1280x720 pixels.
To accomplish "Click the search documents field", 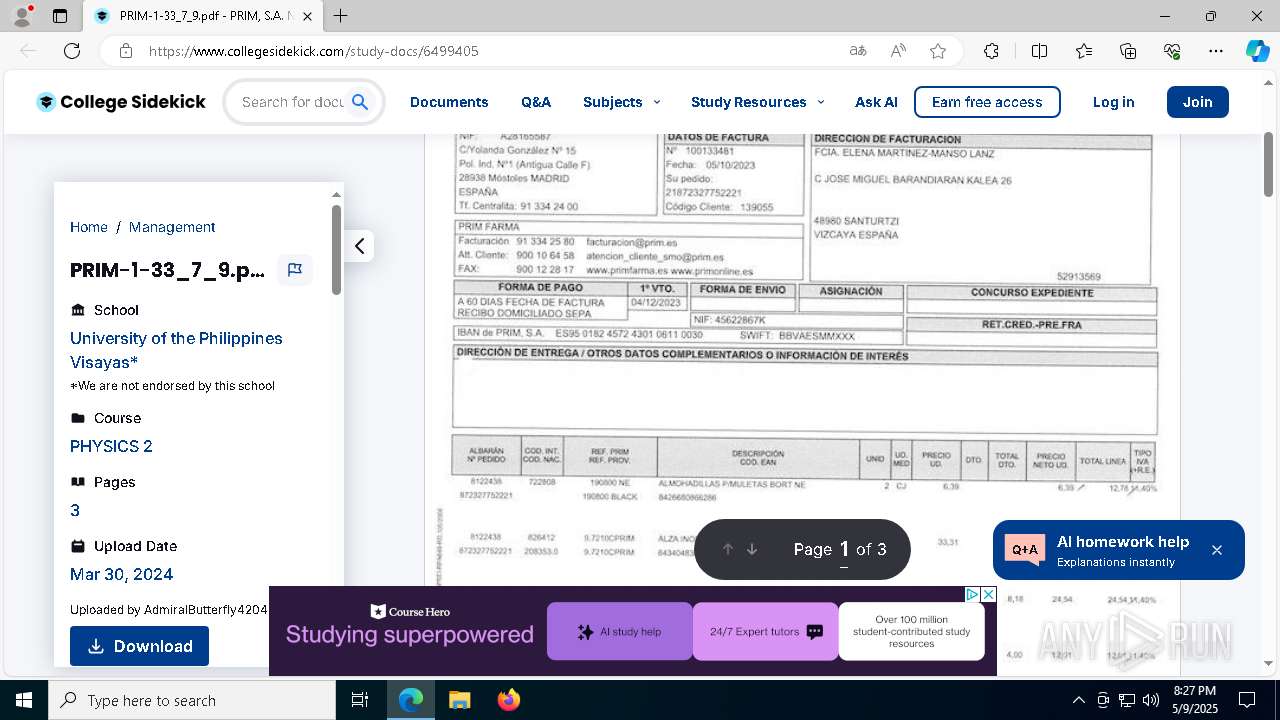I will 292,102.
